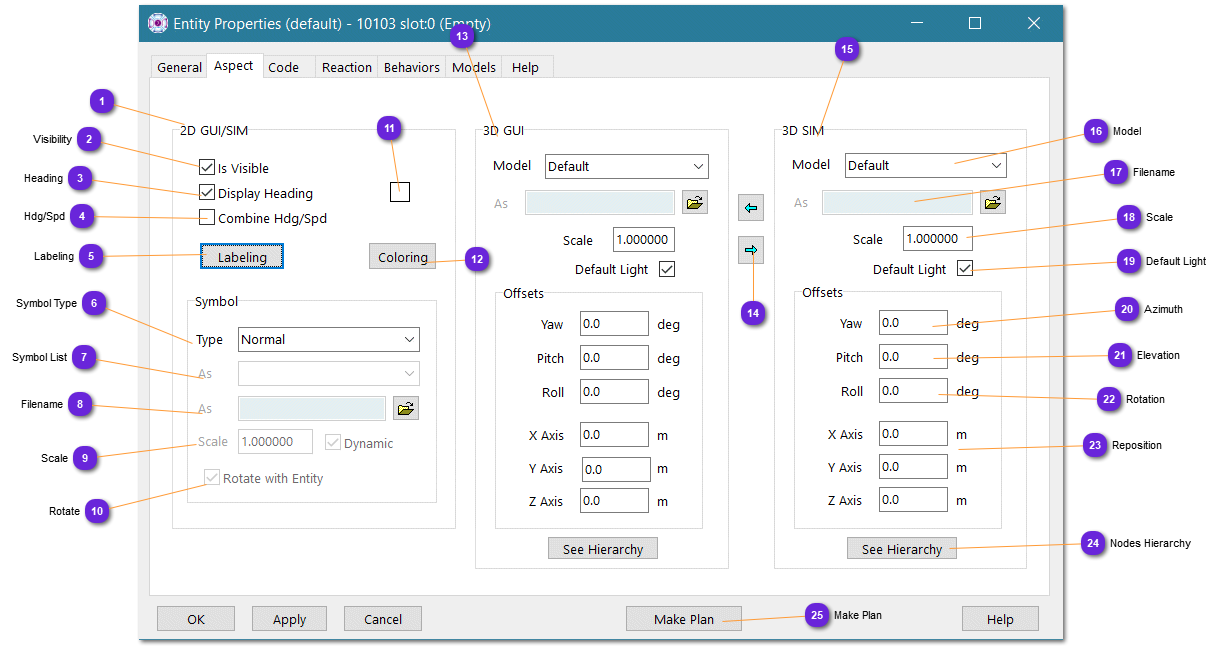Open See Hierarchy under 3D SIM
This screenshot has width=1222, height=650.
click(x=902, y=549)
